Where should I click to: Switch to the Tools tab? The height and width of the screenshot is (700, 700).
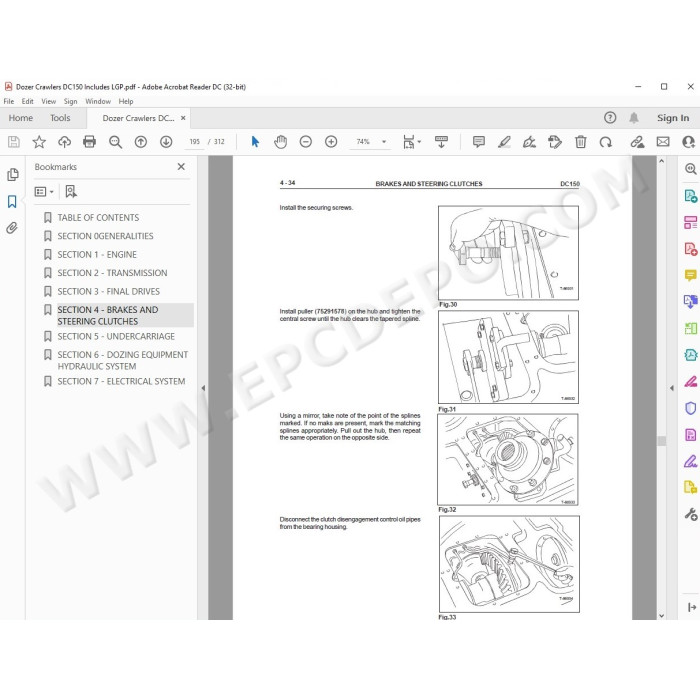coord(60,118)
